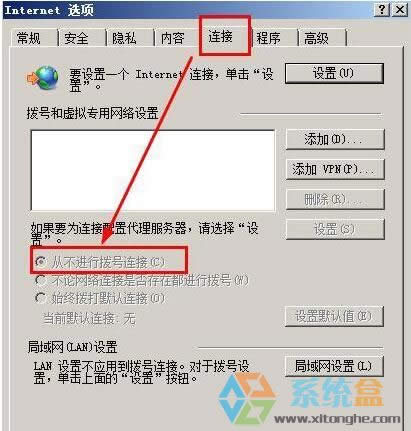This screenshot has height=431, width=411.
Task: Click the 添加(D)... button
Action: point(335,139)
